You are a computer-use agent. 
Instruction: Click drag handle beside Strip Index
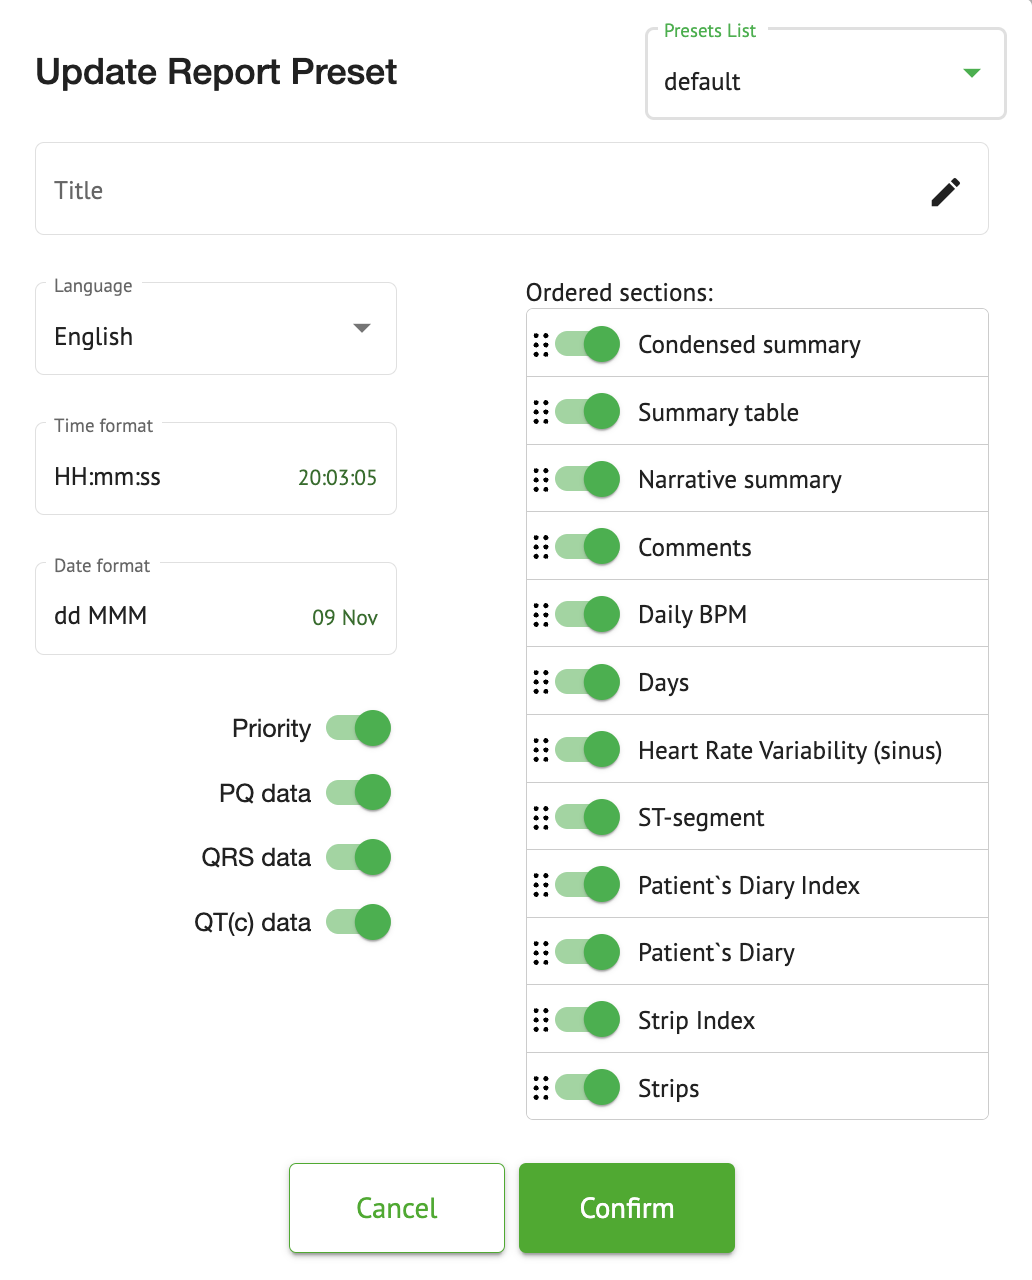tap(541, 1020)
